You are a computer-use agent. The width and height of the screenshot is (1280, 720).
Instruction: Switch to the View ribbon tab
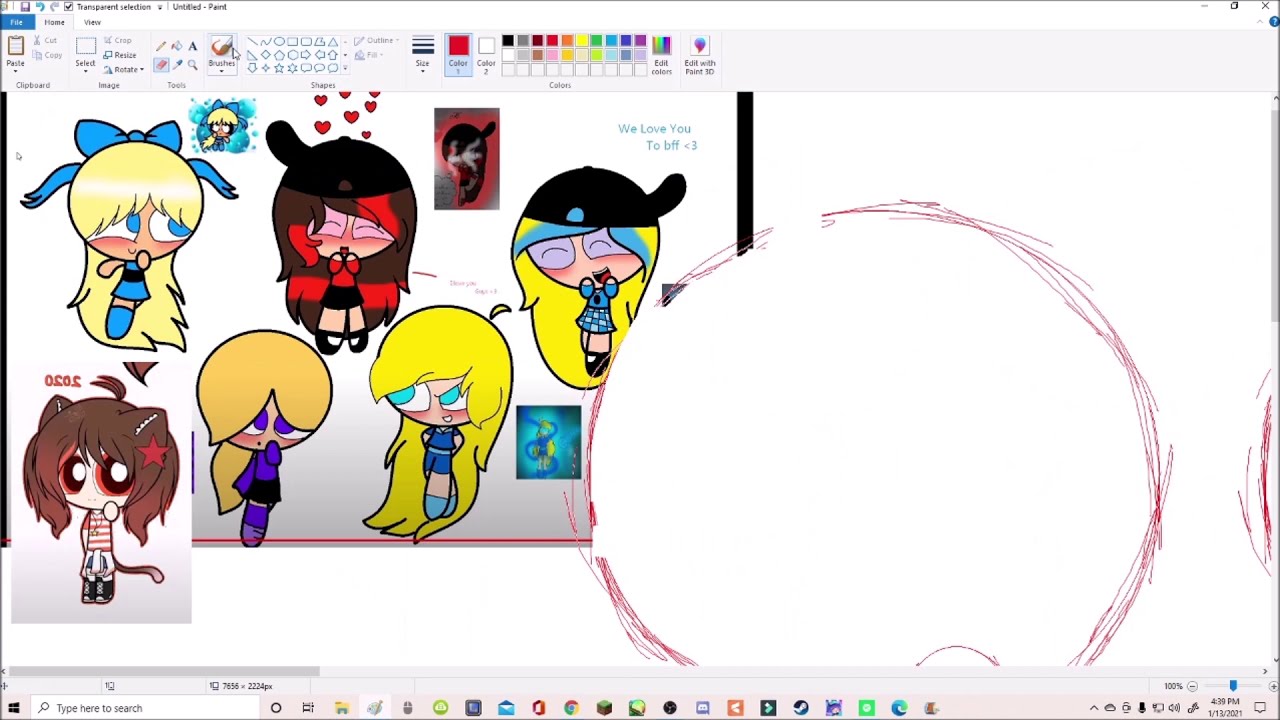click(x=92, y=22)
